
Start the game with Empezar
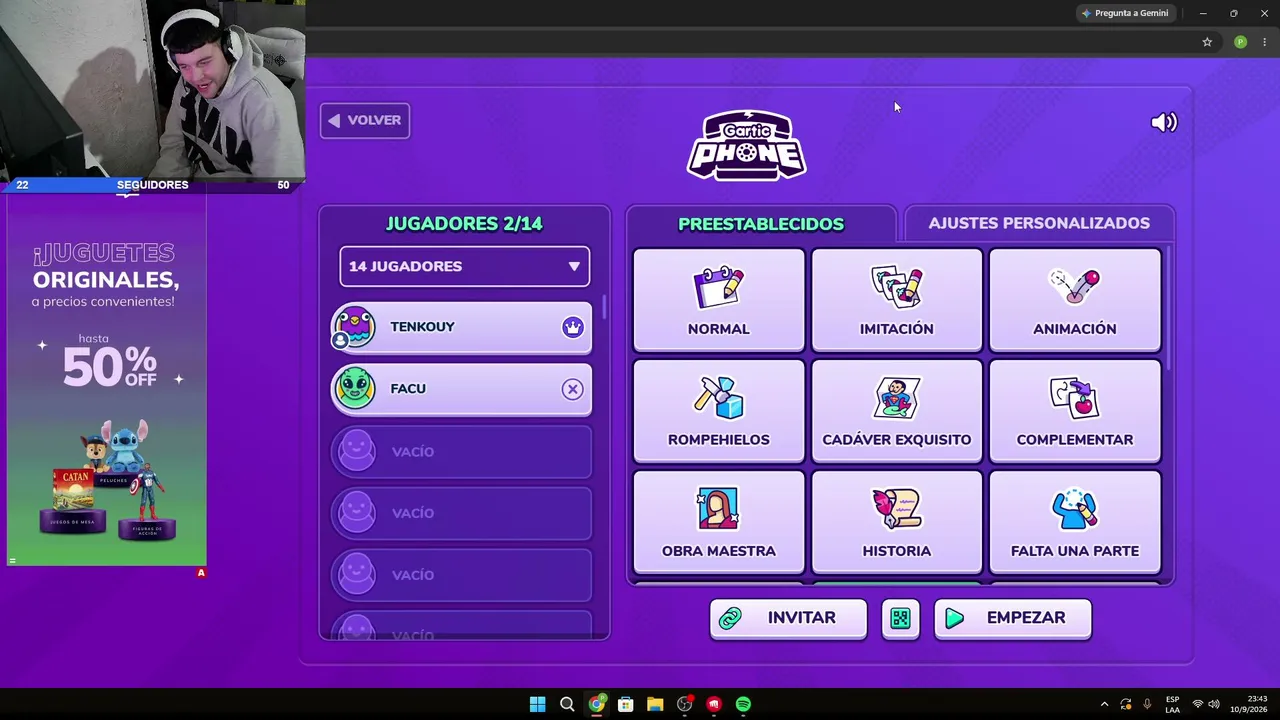pyautogui.click(x=1012, y=619)
